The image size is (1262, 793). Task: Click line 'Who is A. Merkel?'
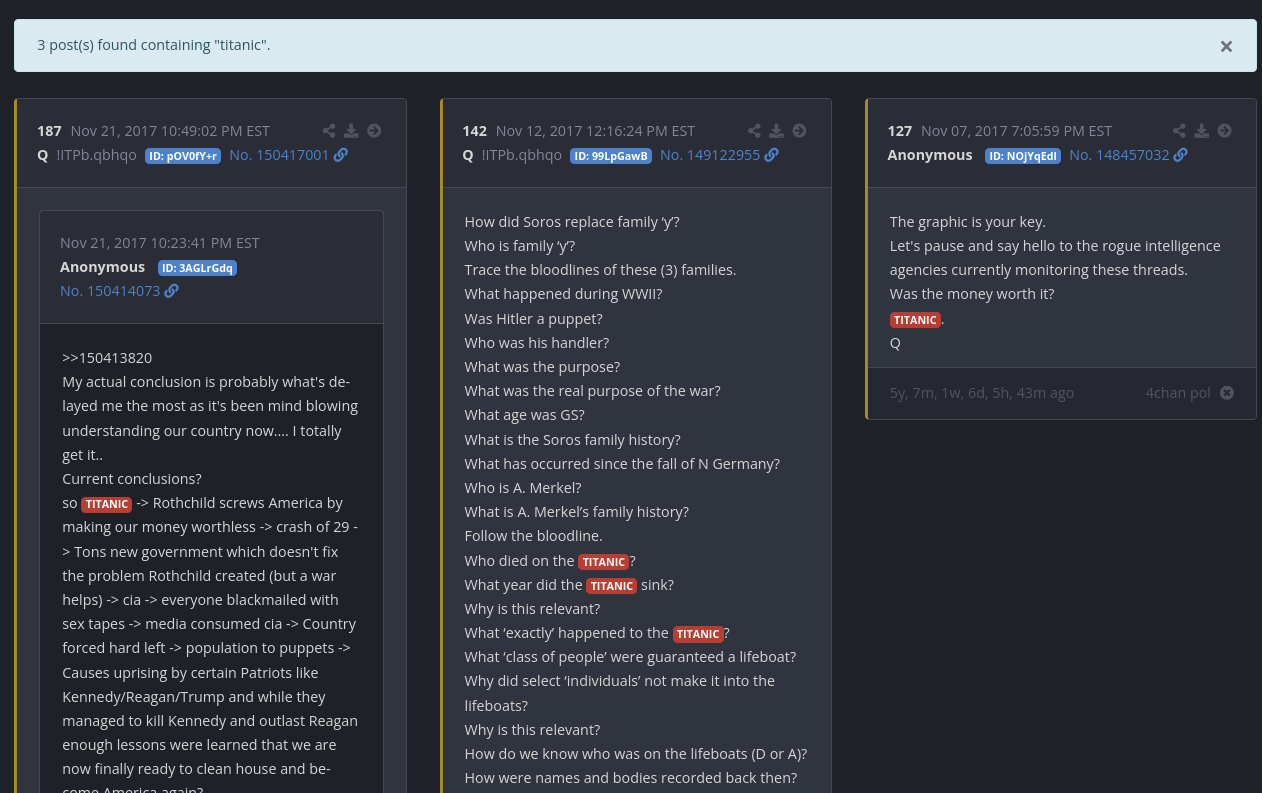point(523,488)
